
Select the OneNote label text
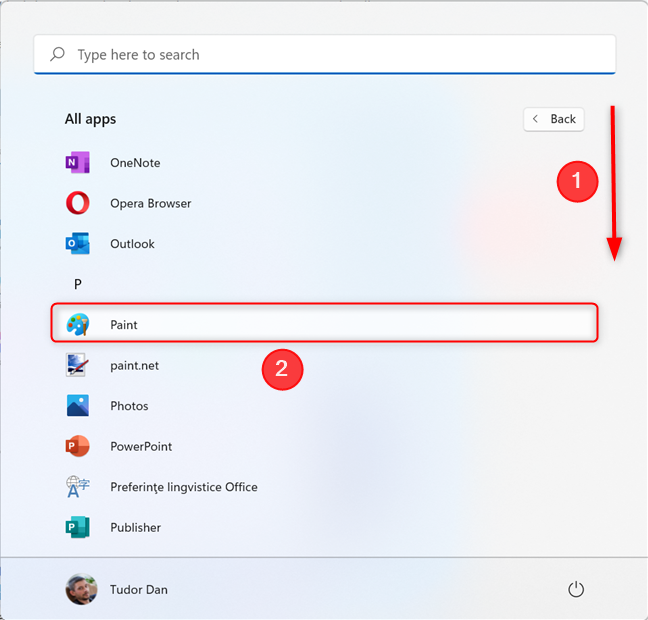tap(135, 162)
